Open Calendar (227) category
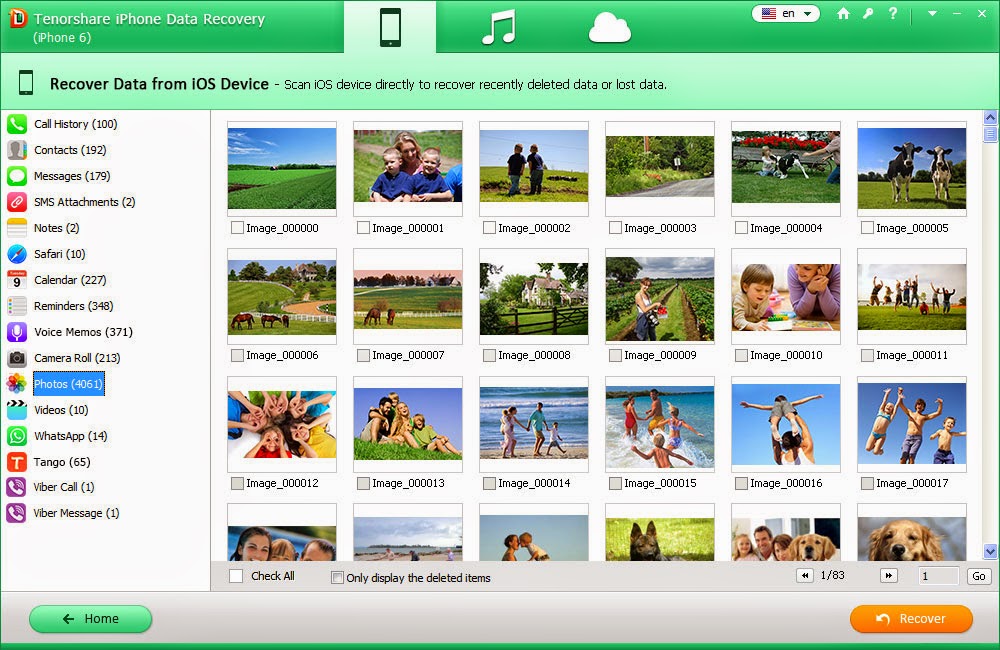The image size is (1000, 650). click(70, 280)
